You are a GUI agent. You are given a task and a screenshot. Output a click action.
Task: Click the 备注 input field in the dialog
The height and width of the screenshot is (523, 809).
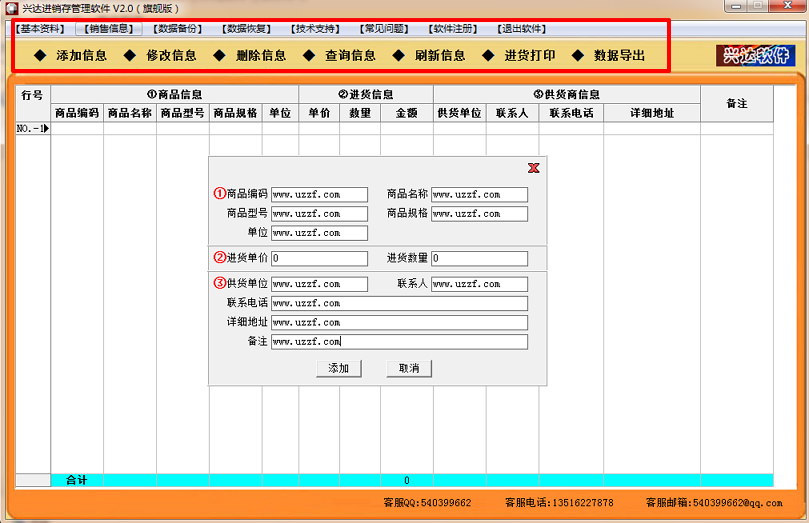pyautogui.click(x=399, y=341)
